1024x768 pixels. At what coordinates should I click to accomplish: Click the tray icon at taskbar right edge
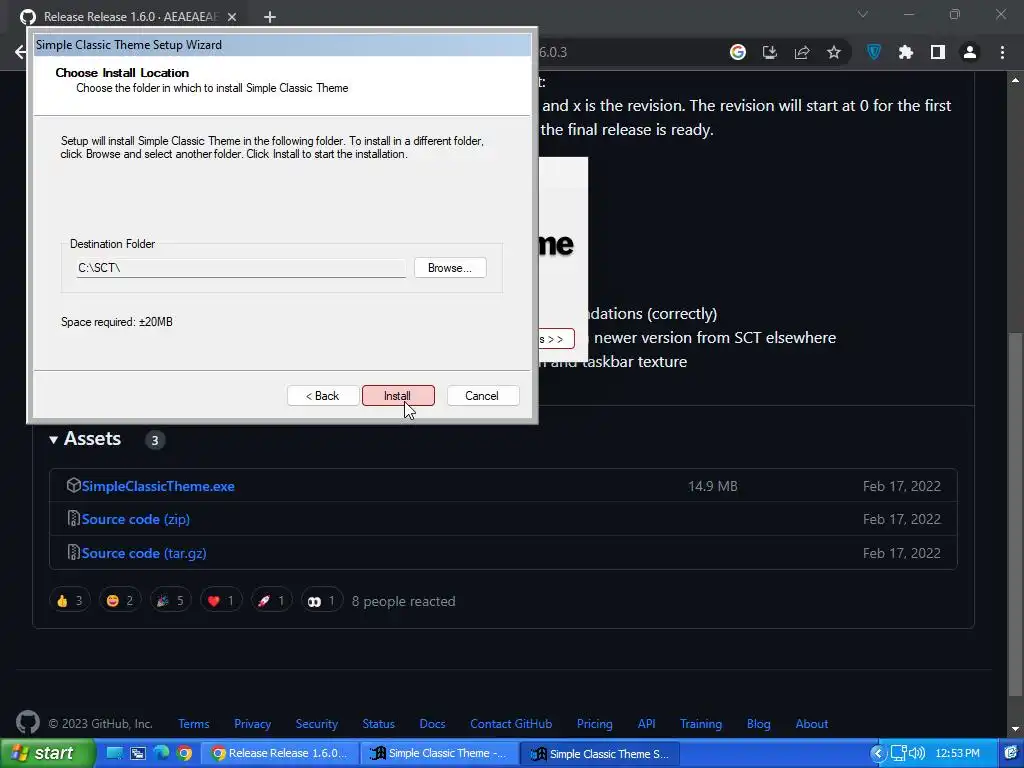click(x=1012, y=753)
